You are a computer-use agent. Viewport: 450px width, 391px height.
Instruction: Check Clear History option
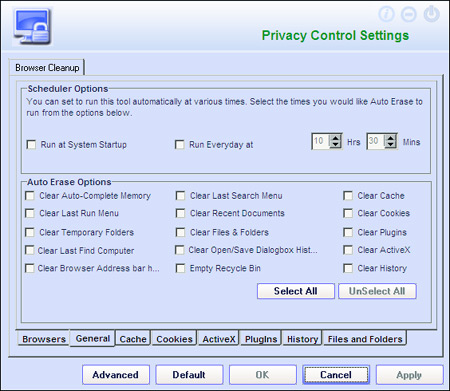(348, 268)
